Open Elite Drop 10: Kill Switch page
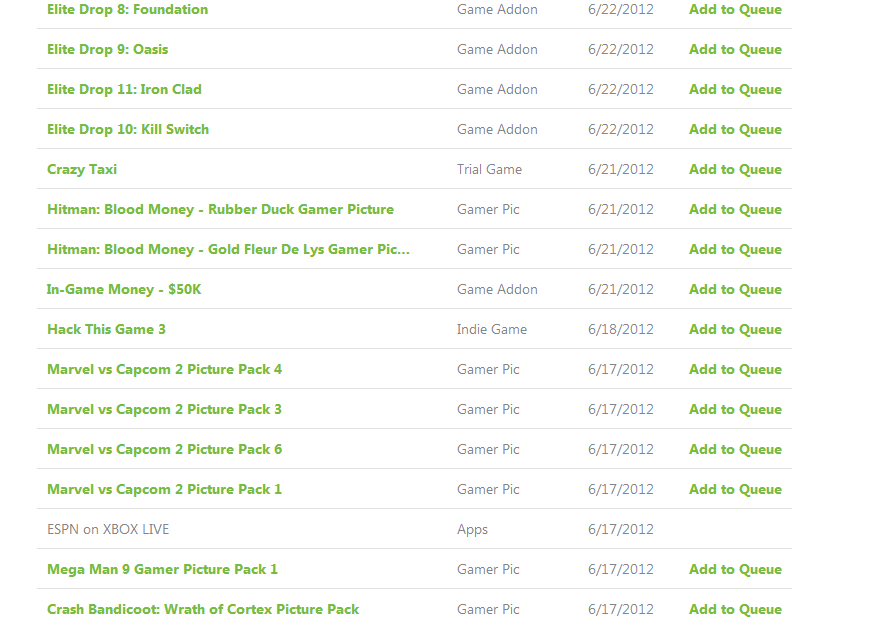This screenshot has width=879, height=623. (128, 130)
